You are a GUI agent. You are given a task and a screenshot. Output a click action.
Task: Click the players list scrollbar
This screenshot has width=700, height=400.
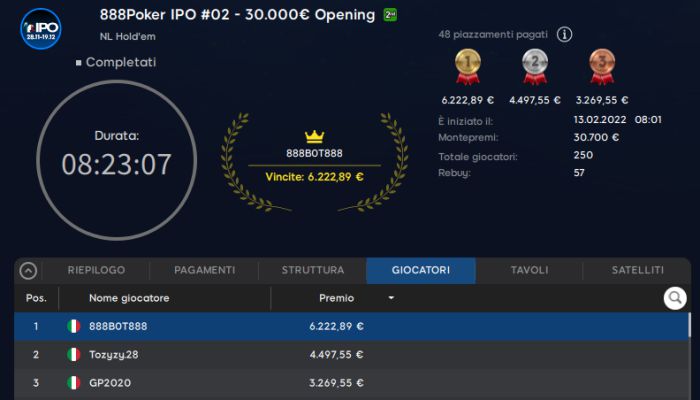[x=690, y=325]
